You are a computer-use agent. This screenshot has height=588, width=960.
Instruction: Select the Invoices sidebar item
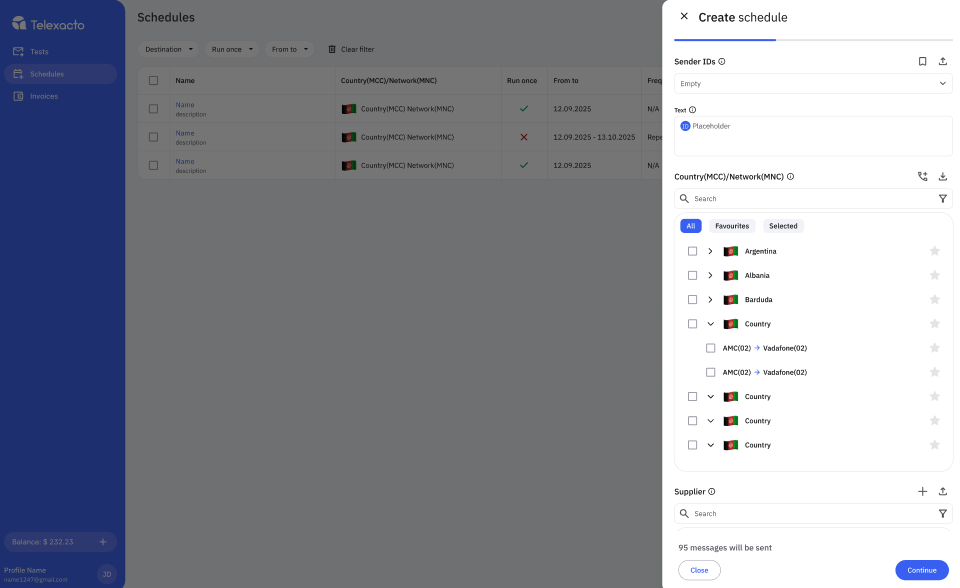tap(43, 95)
